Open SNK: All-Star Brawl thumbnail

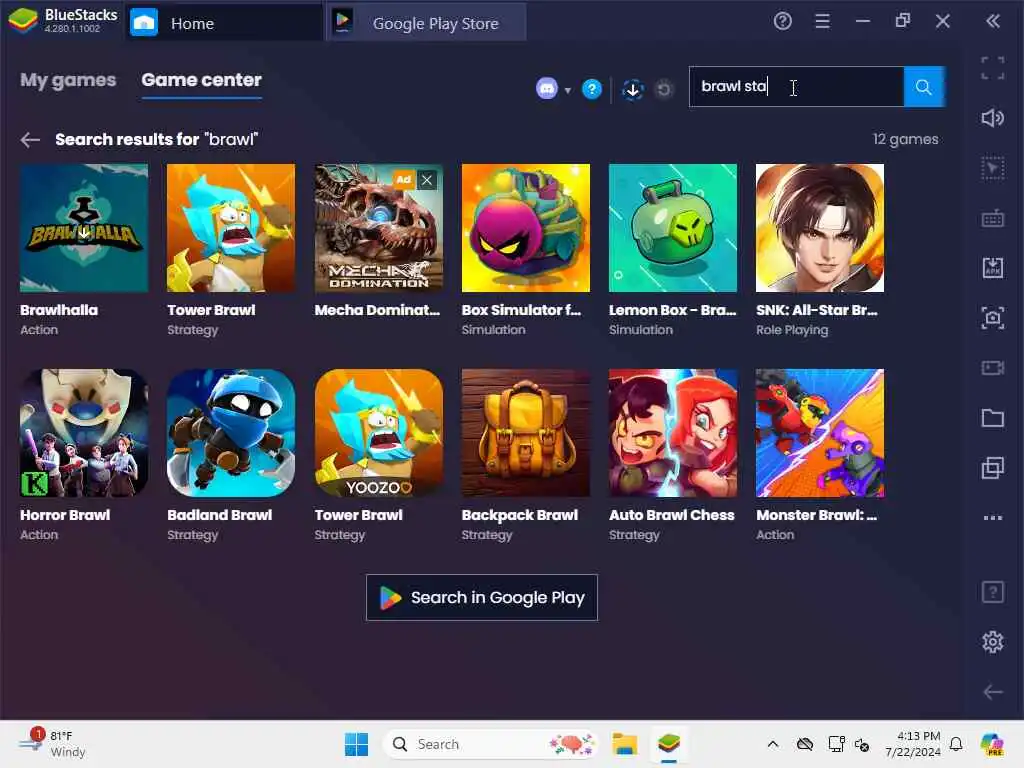coord(820,227)
